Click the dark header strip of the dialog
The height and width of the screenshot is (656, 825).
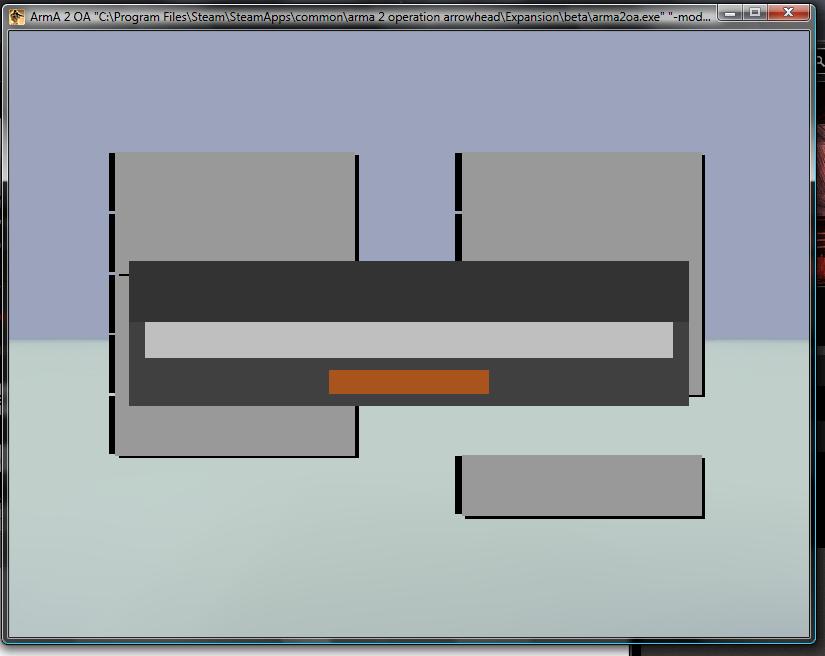click(x=408, y=290)
